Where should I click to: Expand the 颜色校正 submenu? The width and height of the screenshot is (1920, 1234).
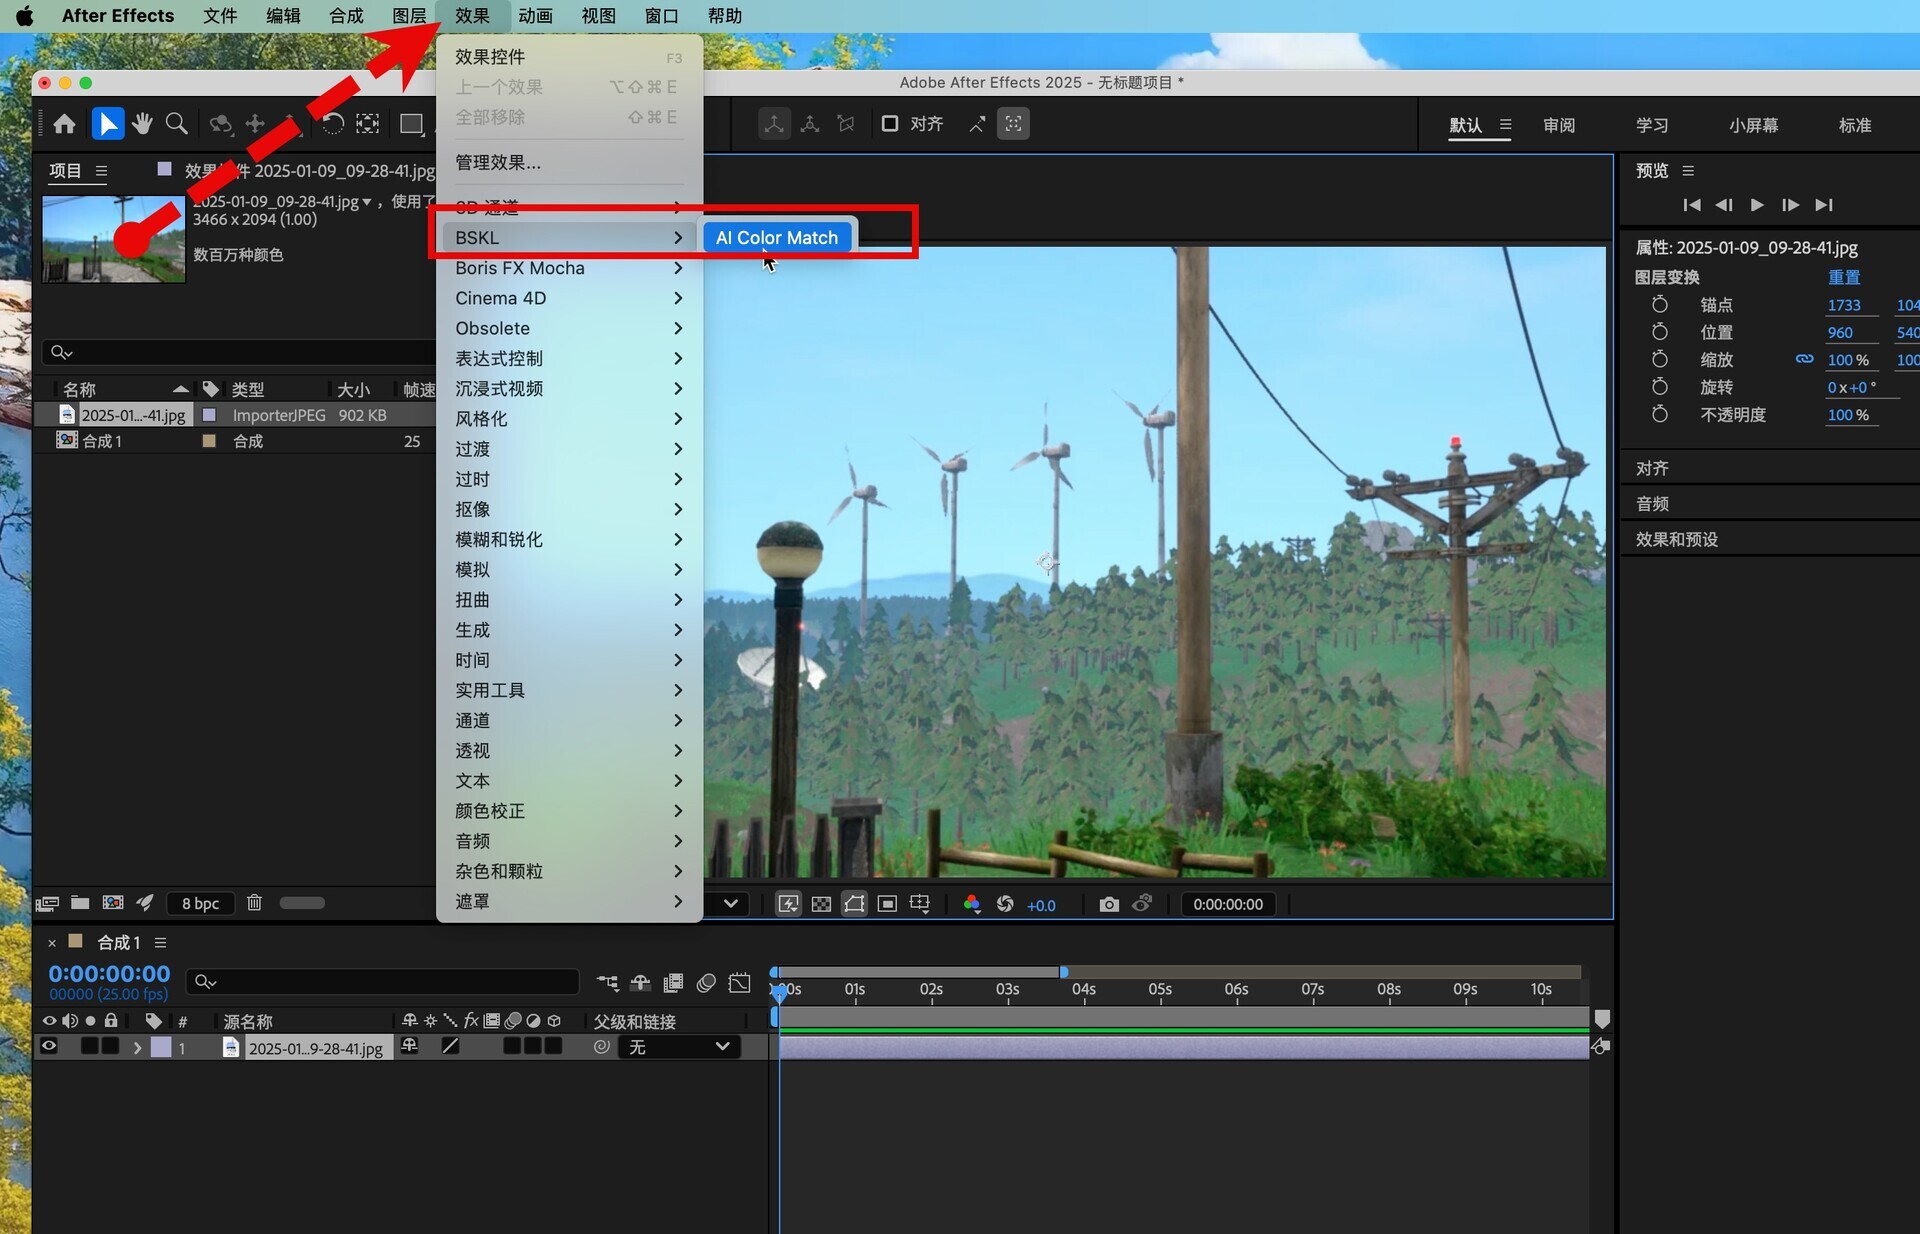(x=569, y=811)
